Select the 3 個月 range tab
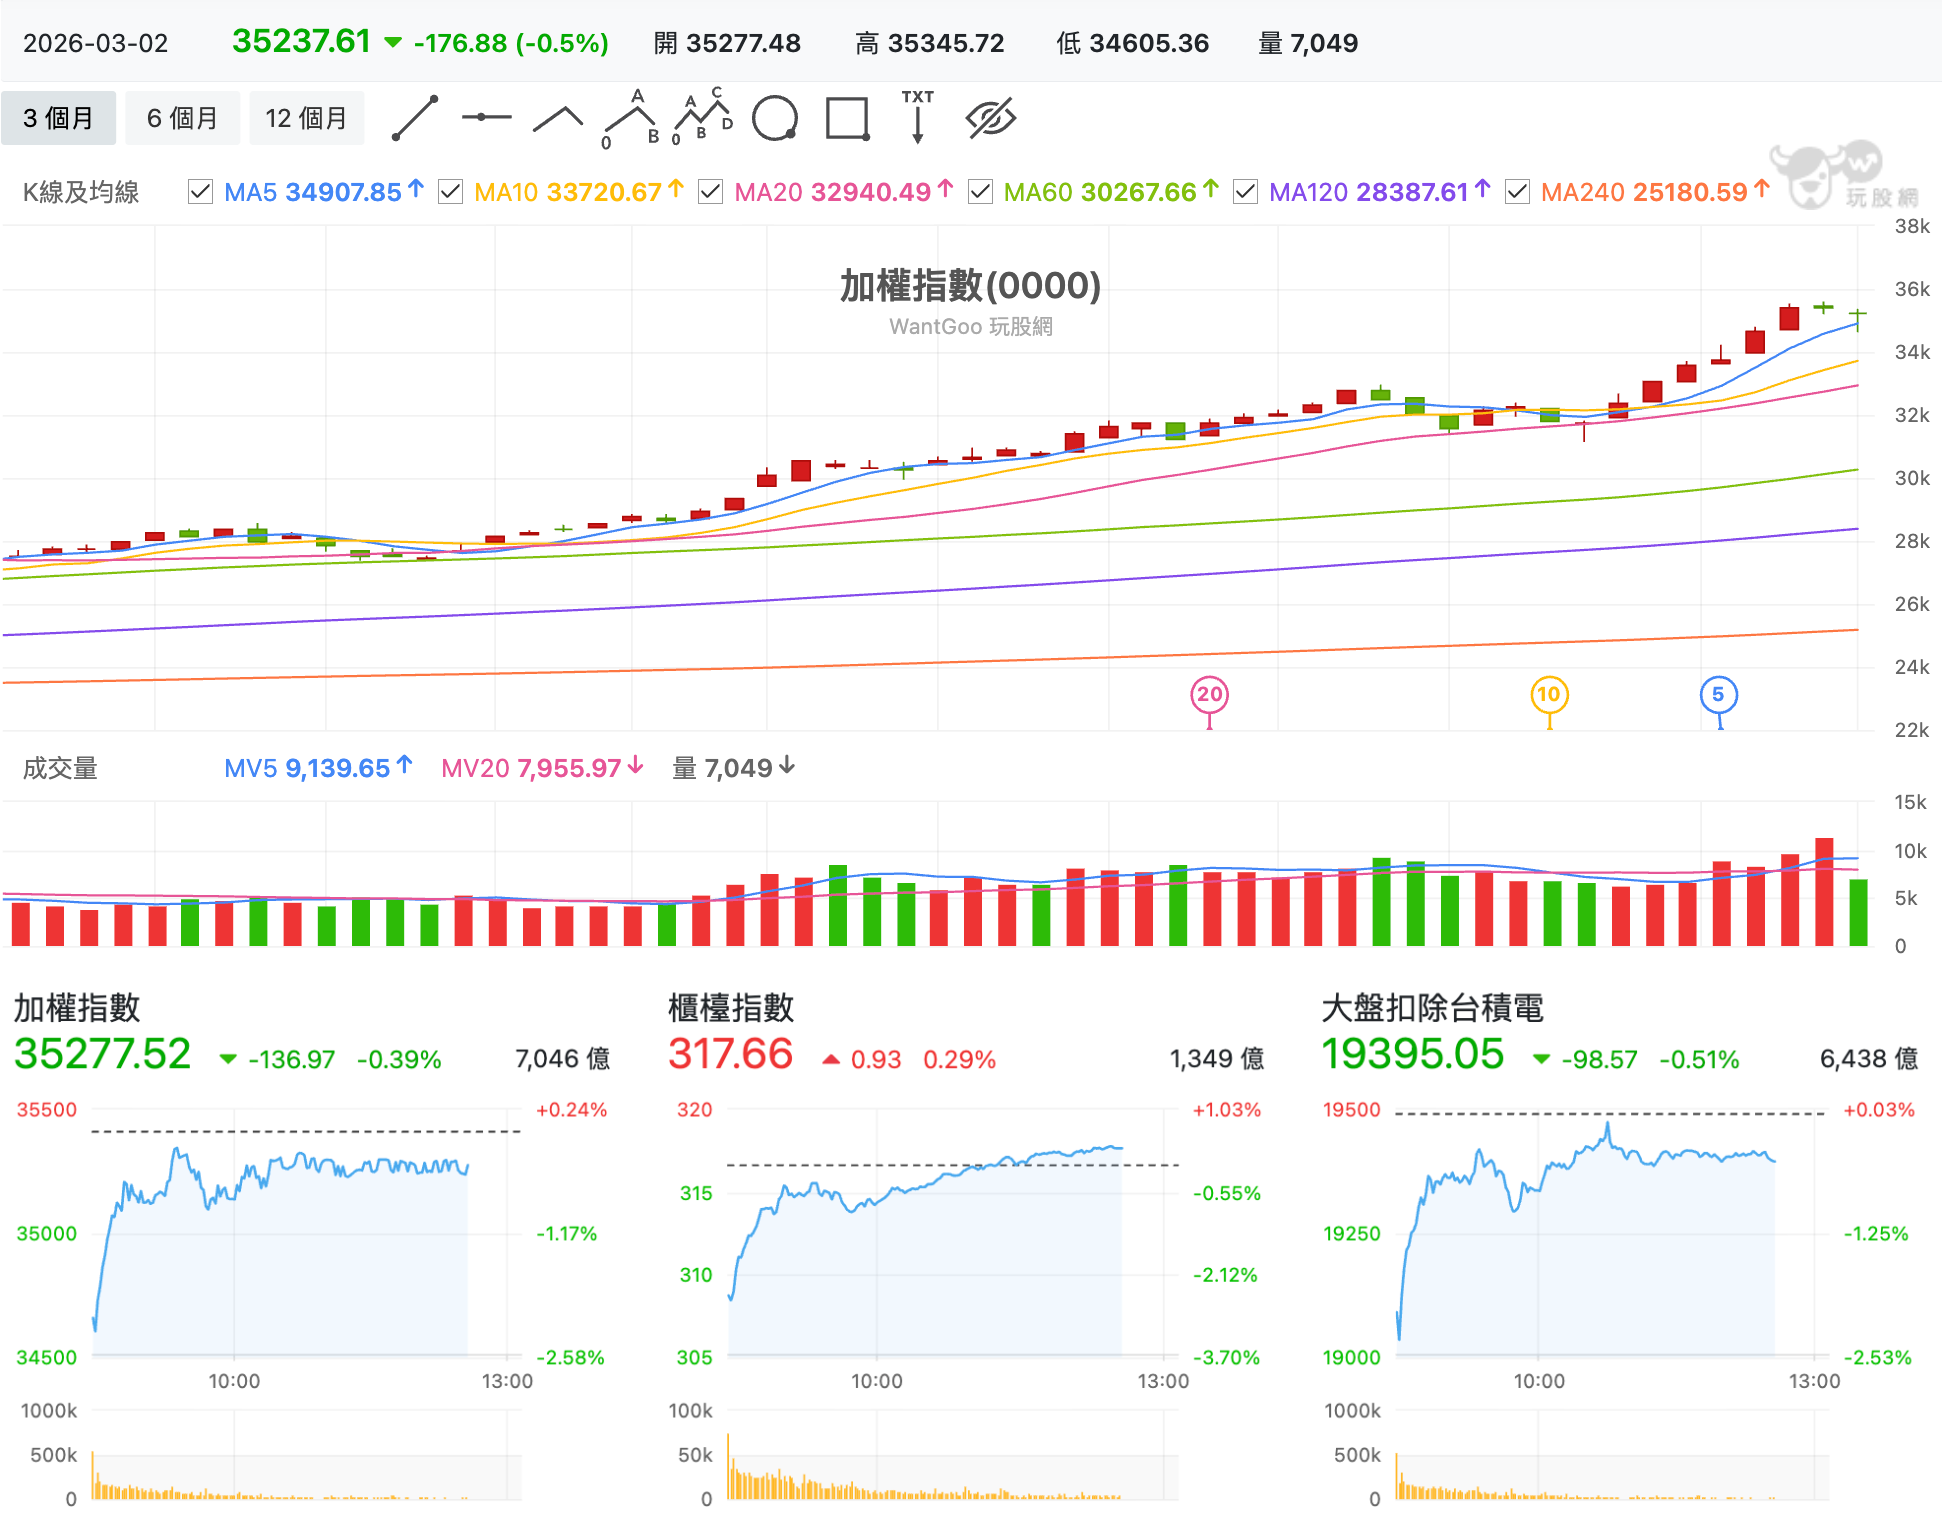 58,118
